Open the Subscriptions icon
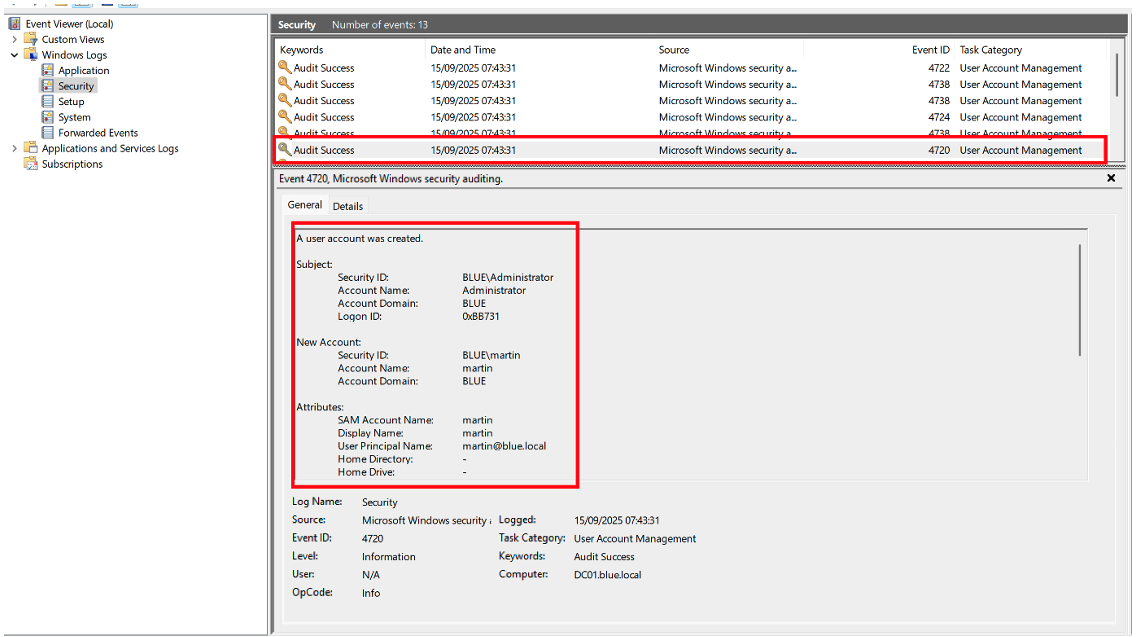Screen dimensions: 1138x637 click(31, 164)
